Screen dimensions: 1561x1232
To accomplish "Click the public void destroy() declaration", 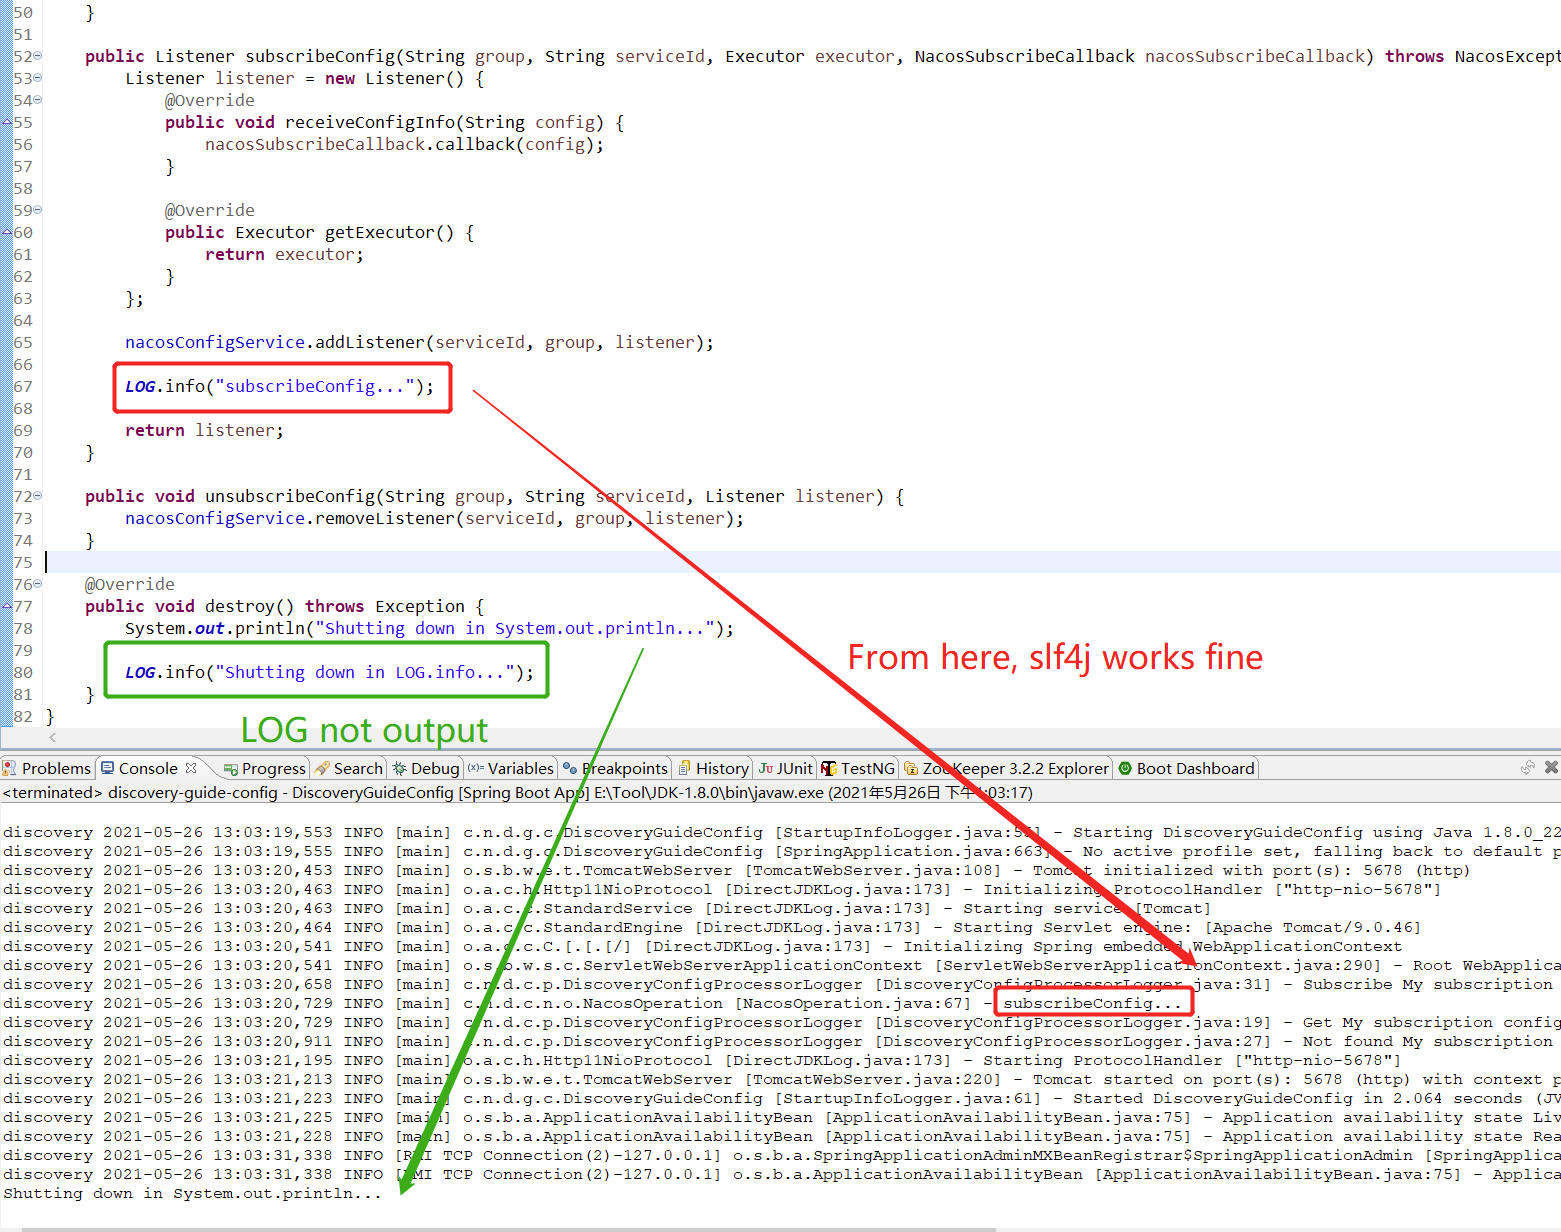I will [x=284, y=606].
